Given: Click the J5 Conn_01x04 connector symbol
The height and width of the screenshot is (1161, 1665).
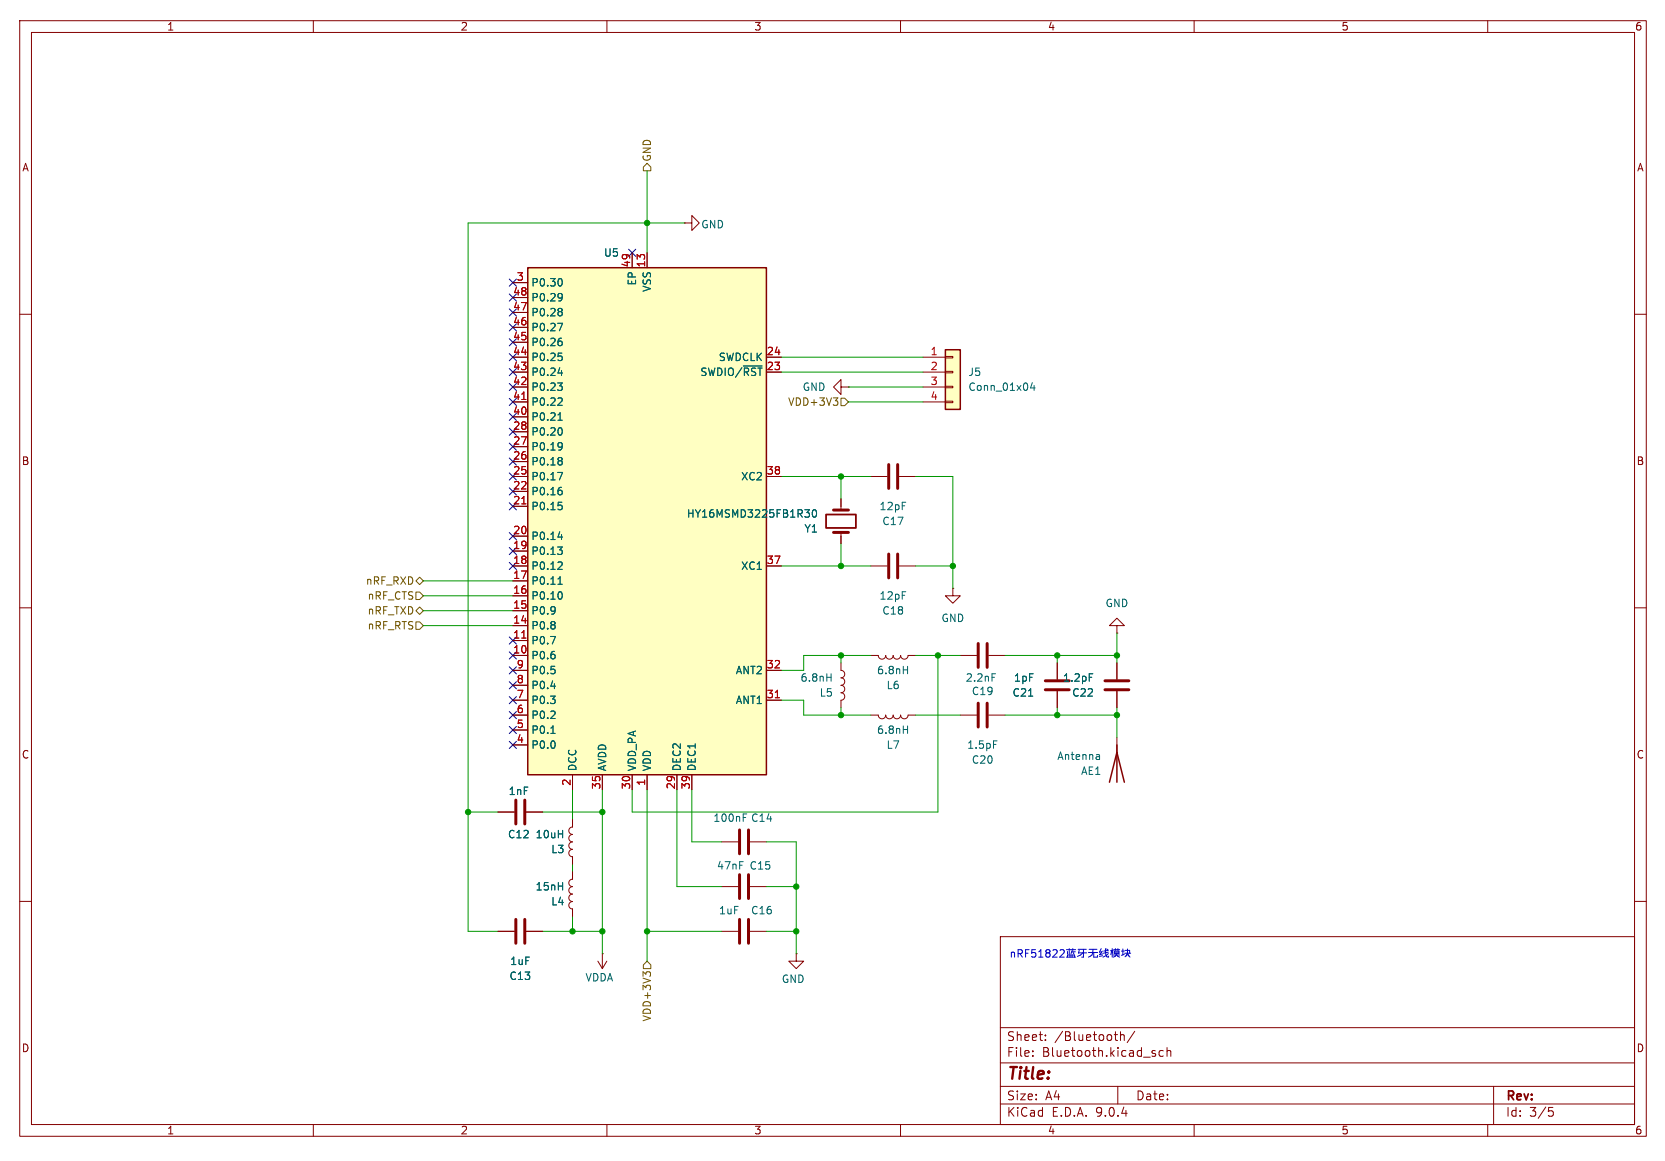Looking at the screenshot, I should point(953,379).
